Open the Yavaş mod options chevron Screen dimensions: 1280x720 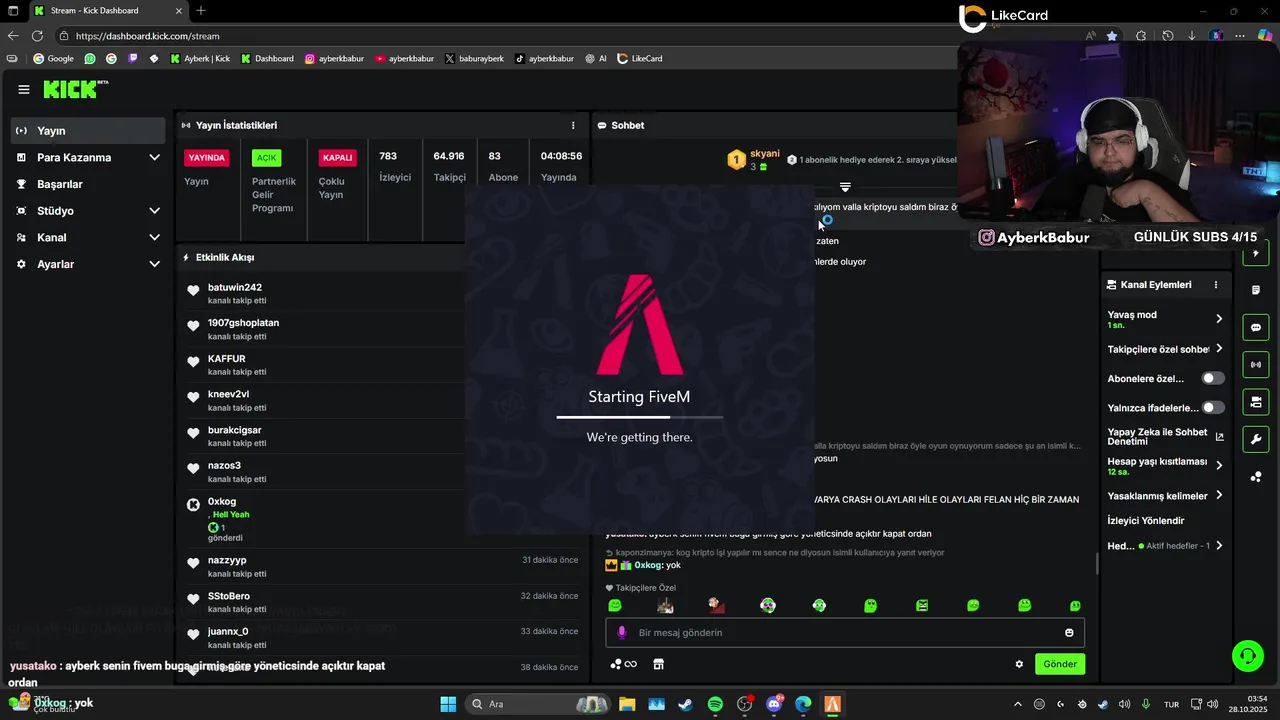1219,319
